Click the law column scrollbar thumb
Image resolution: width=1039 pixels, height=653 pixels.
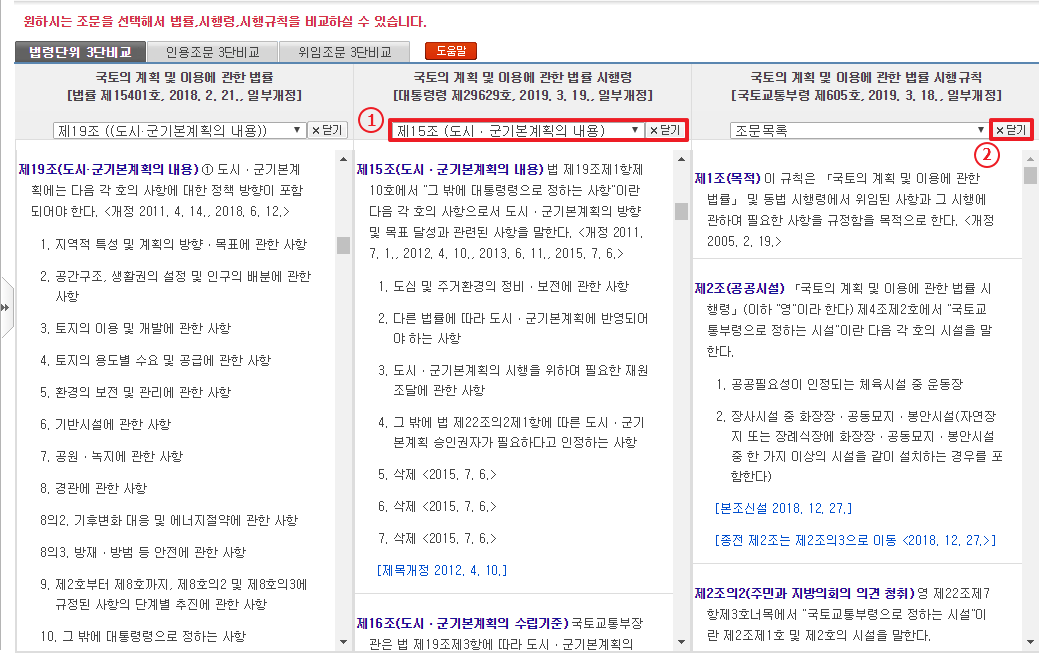[x=343, y=245]
